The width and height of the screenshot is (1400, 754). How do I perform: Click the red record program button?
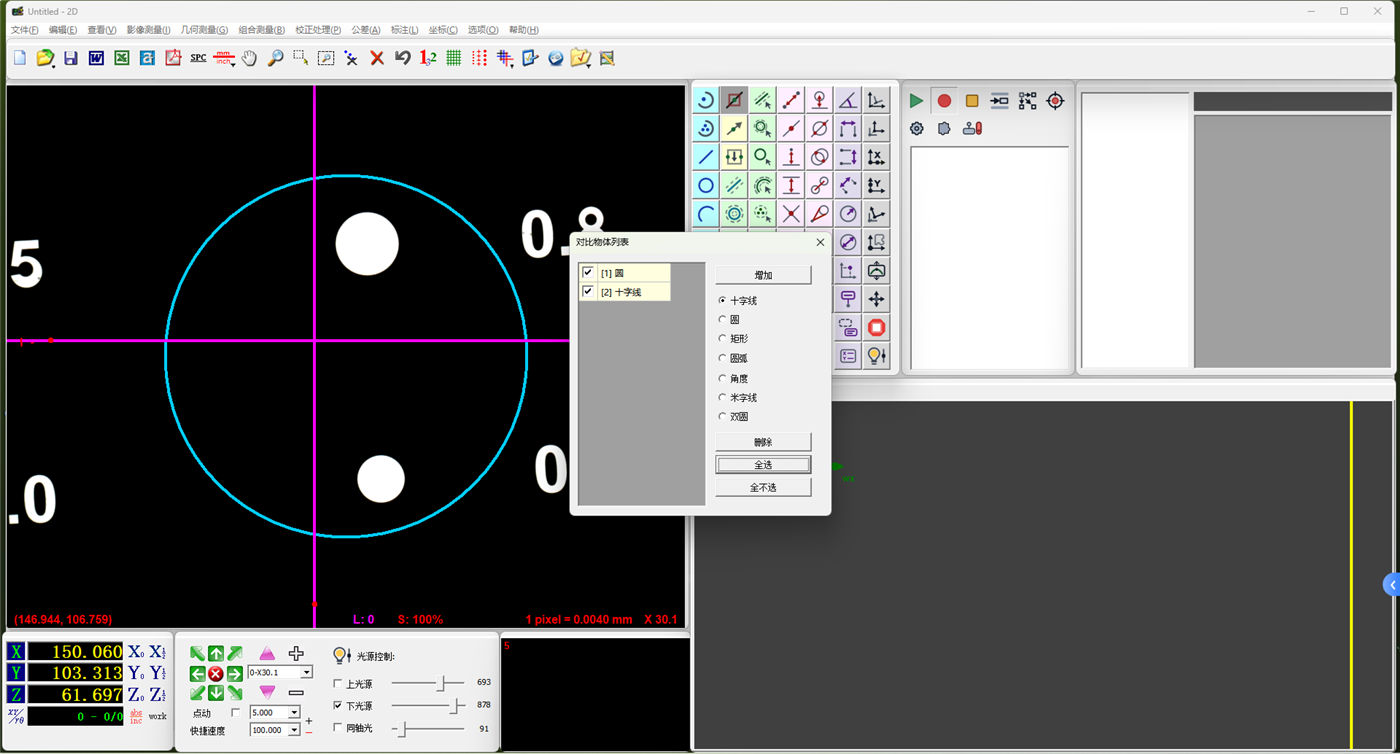click(944, 101)
